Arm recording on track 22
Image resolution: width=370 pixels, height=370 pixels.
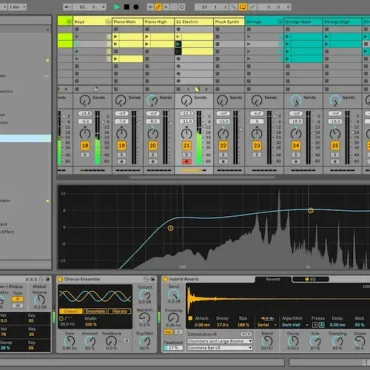[x=223, y=162]
